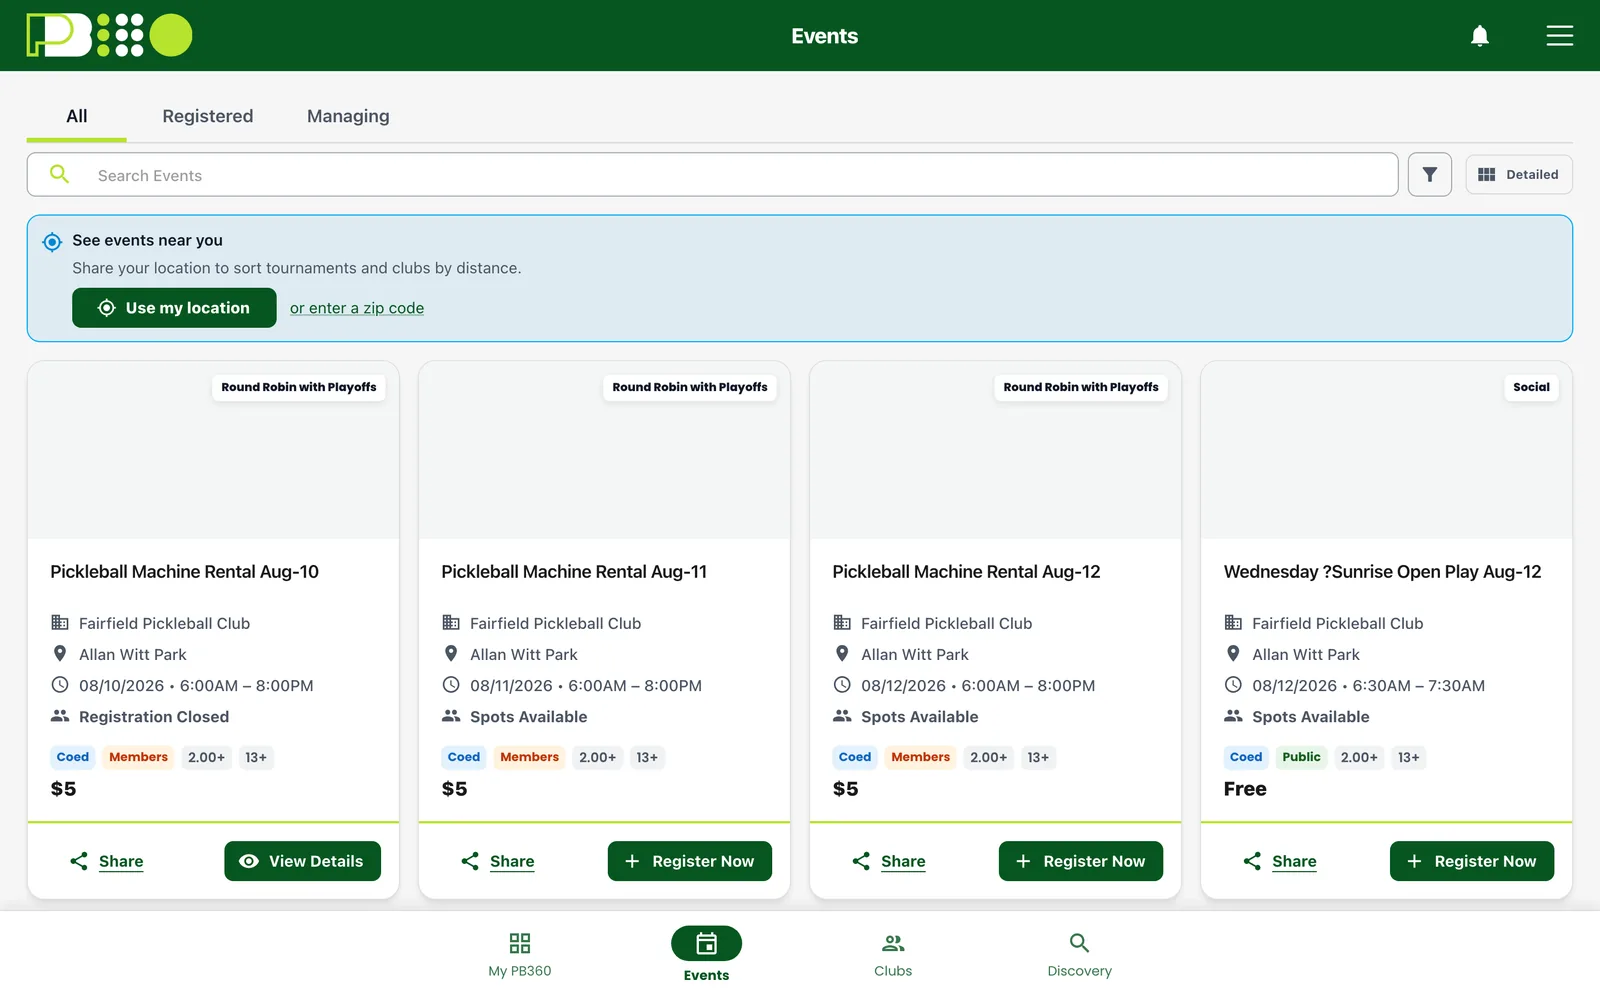Share the Aug-12 Machine Rental event
1600x1000 pixels.
[888, 861]
